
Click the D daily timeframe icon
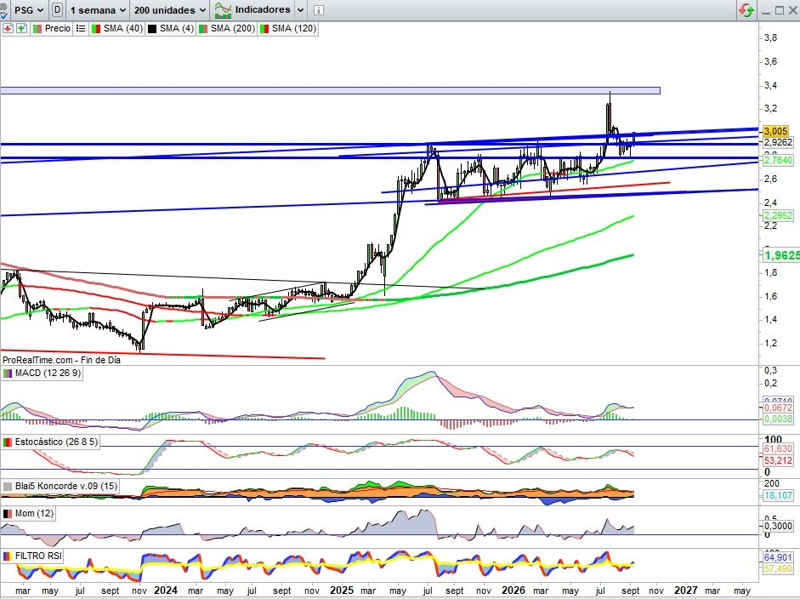(x=58, y=10)
